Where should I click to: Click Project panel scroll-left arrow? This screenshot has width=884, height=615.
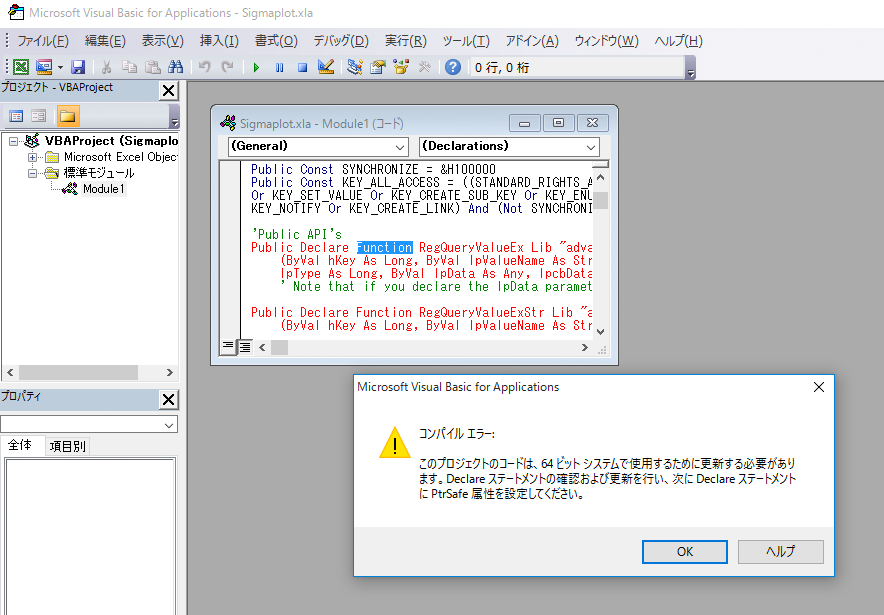pos(10,373)
